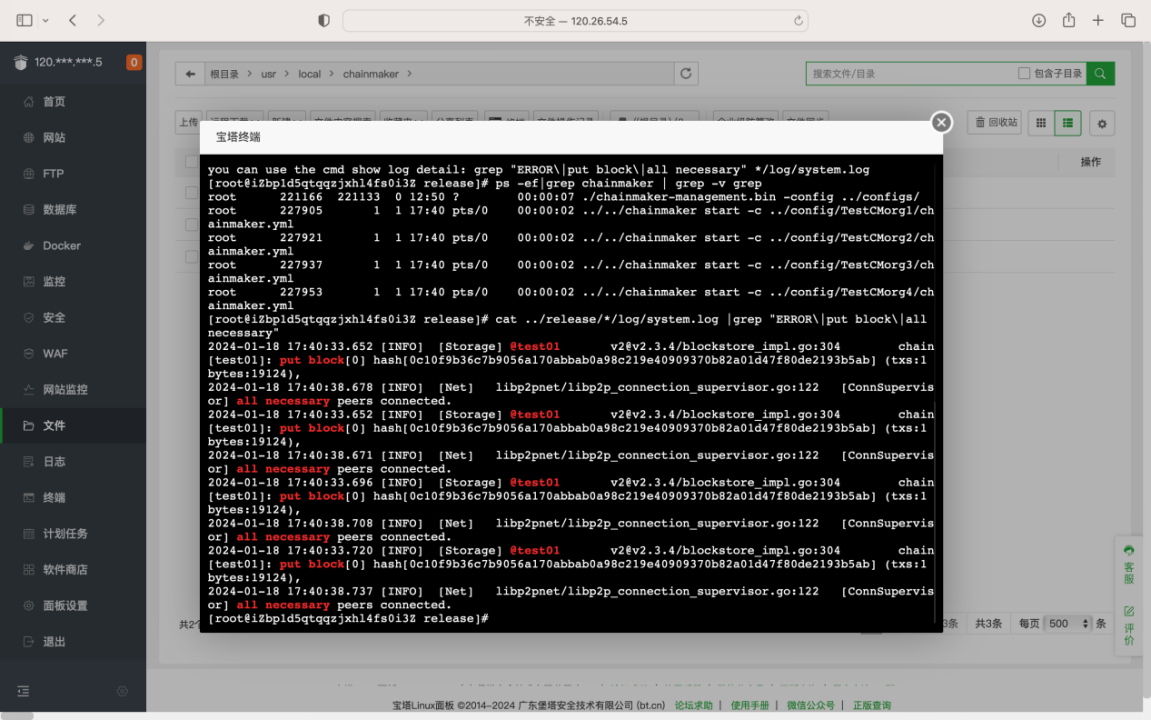Screen dimensions: 1151x720
Task: Reload the page from the address bar
Action: point(798,21)
